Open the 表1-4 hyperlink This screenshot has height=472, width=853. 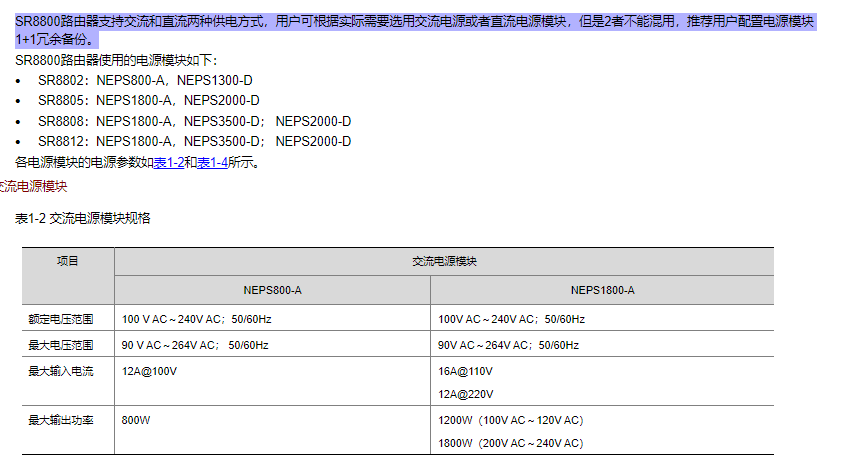click(x=212, y=162)
